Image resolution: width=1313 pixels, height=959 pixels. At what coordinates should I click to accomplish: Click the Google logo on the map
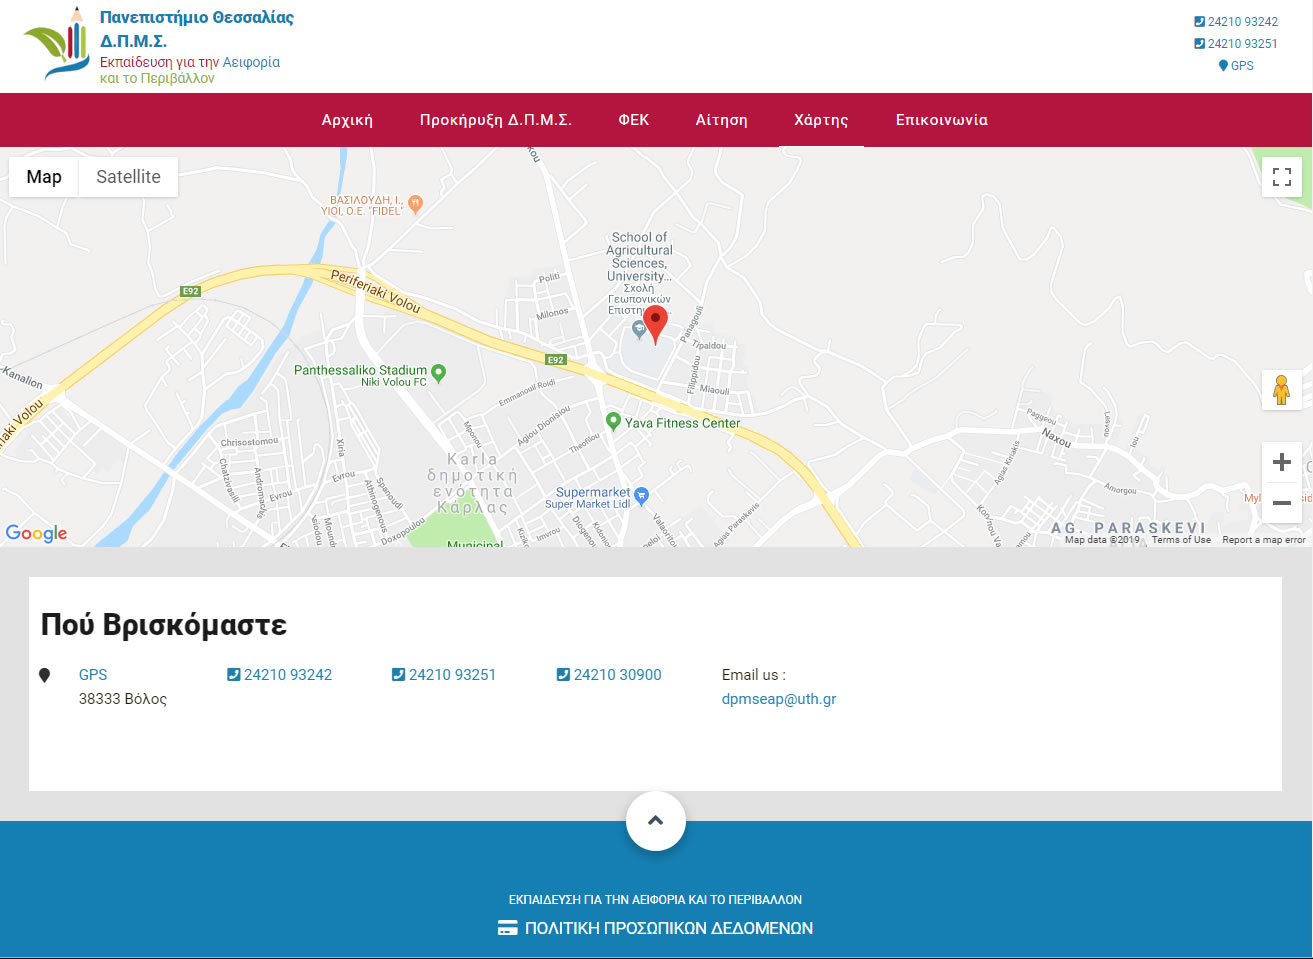coord(36,533)
